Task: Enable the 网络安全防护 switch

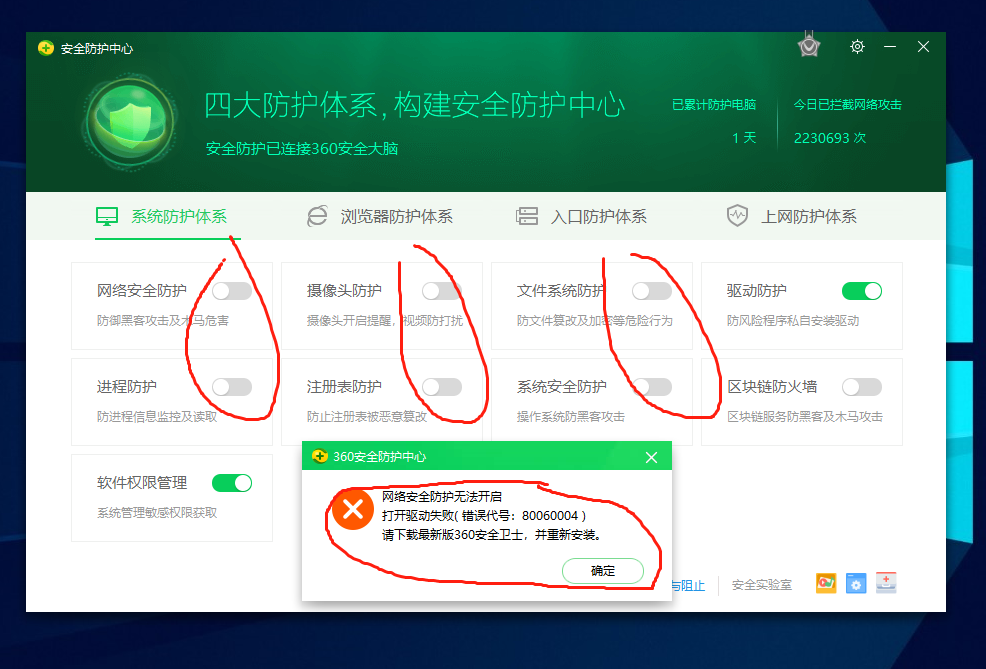Action: [x=232, y=291]
